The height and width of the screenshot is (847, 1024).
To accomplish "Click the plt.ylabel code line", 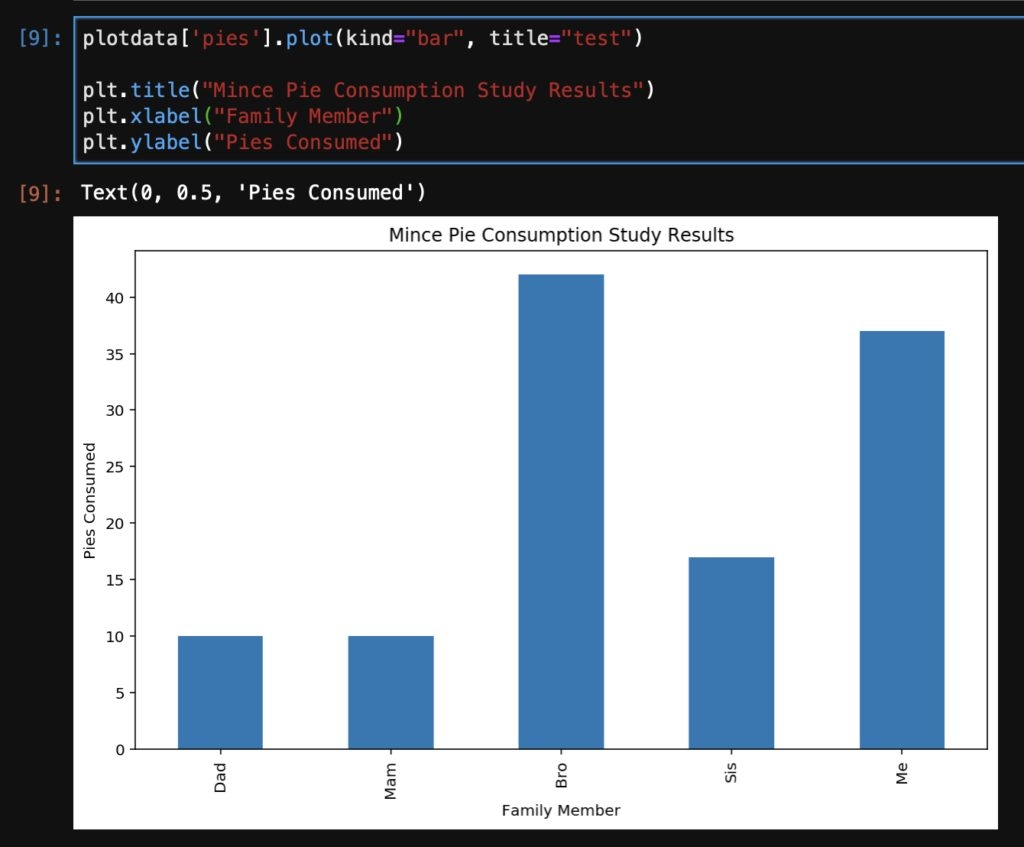I will point(242,142).
